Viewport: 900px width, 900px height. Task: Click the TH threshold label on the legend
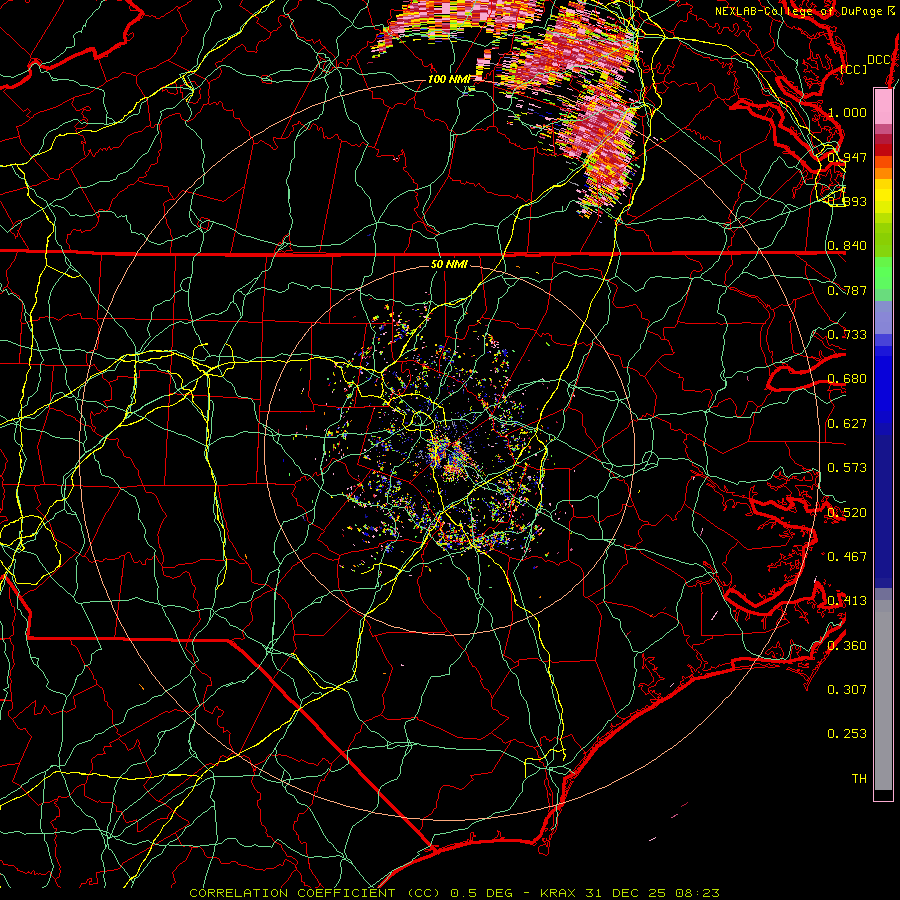859,778
